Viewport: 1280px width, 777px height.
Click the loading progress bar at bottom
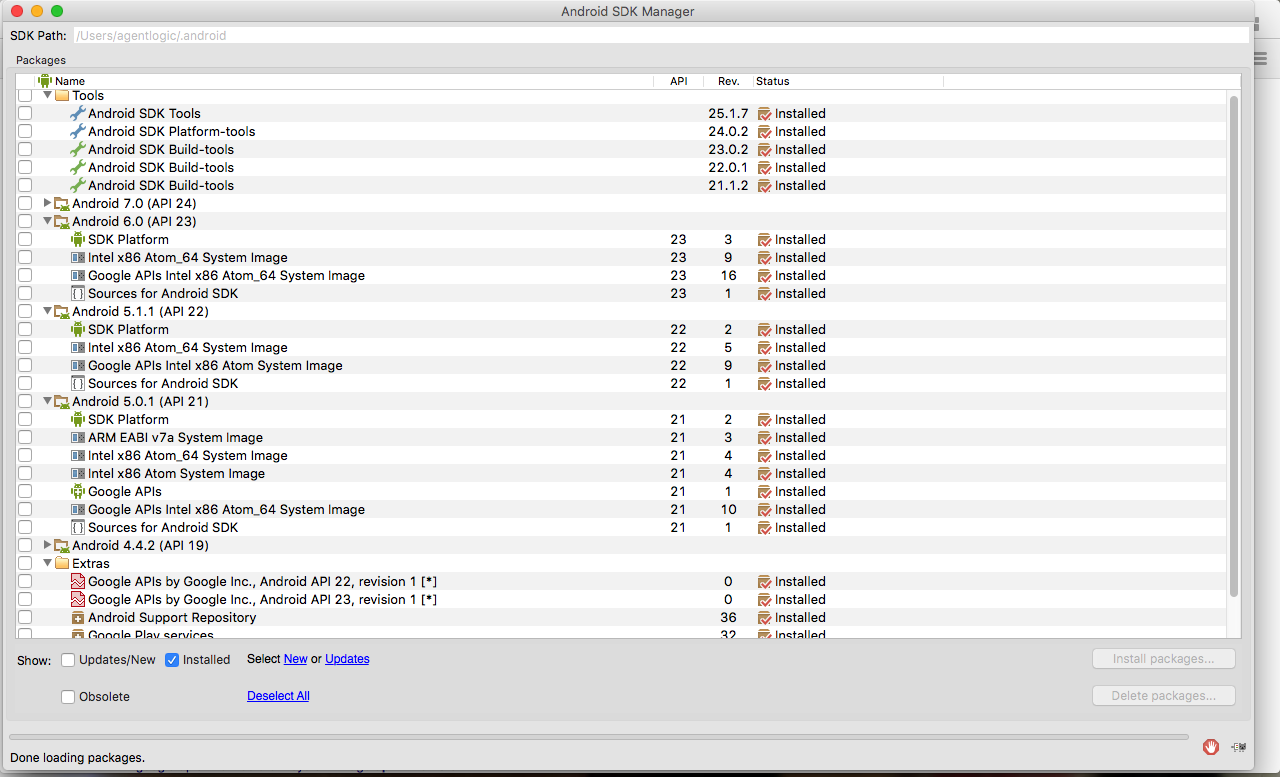599,737
